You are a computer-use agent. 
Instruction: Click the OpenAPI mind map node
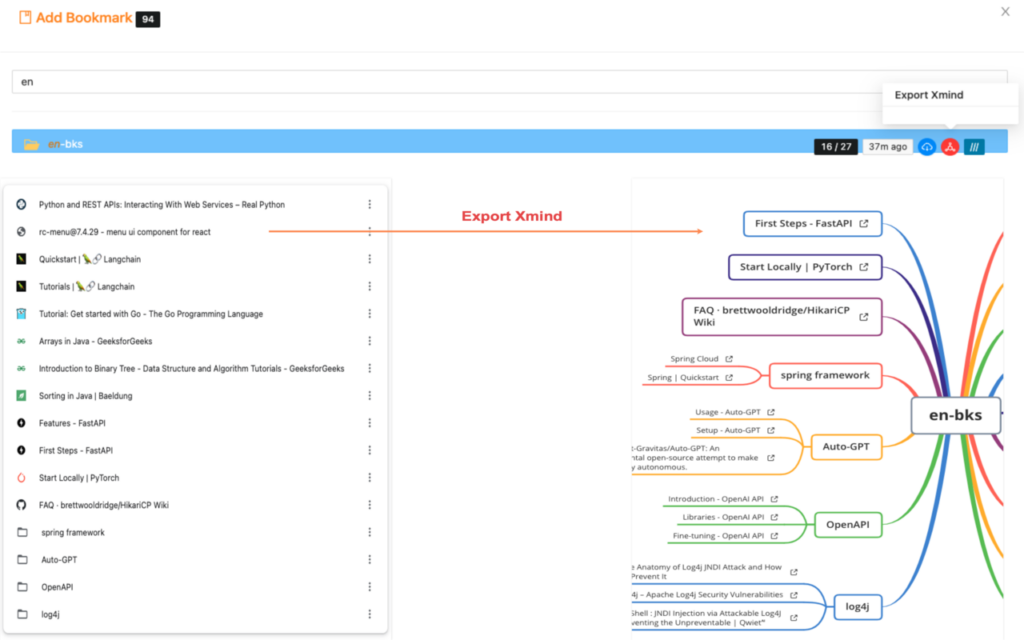pyautogui.click(x=848, y=525)
